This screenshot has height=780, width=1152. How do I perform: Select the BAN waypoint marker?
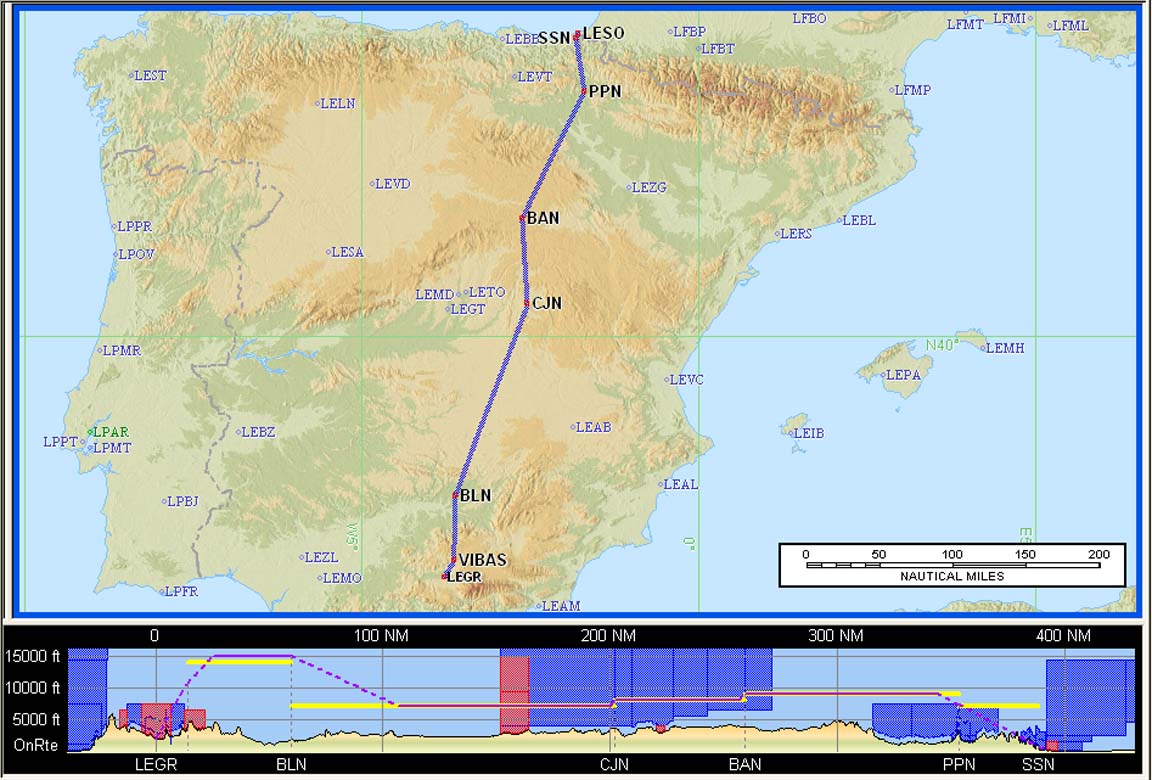click(523, 218)
